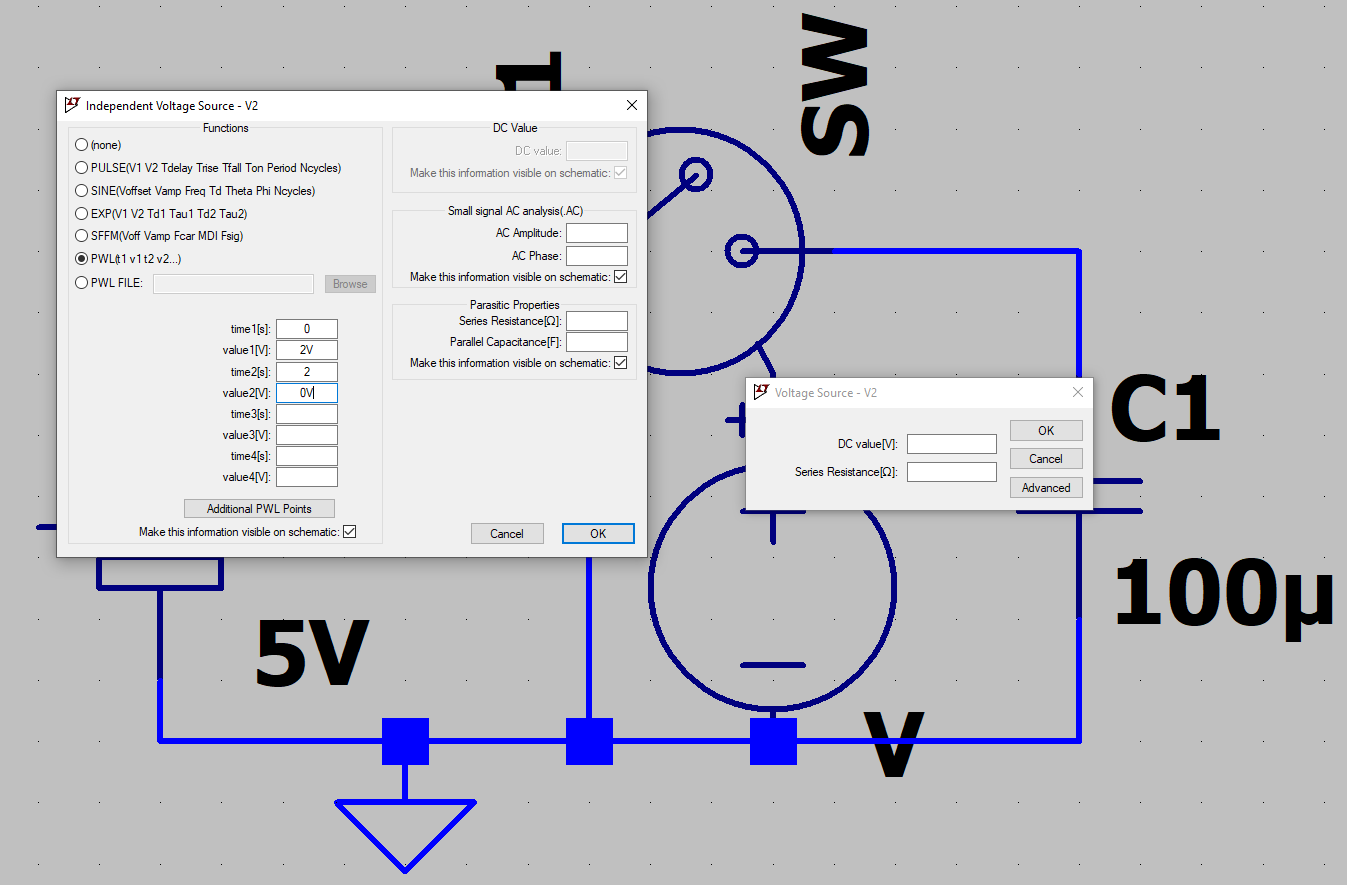Click into the AC Amplitude field
1347x885 pixels.
[x=596, y=233]
